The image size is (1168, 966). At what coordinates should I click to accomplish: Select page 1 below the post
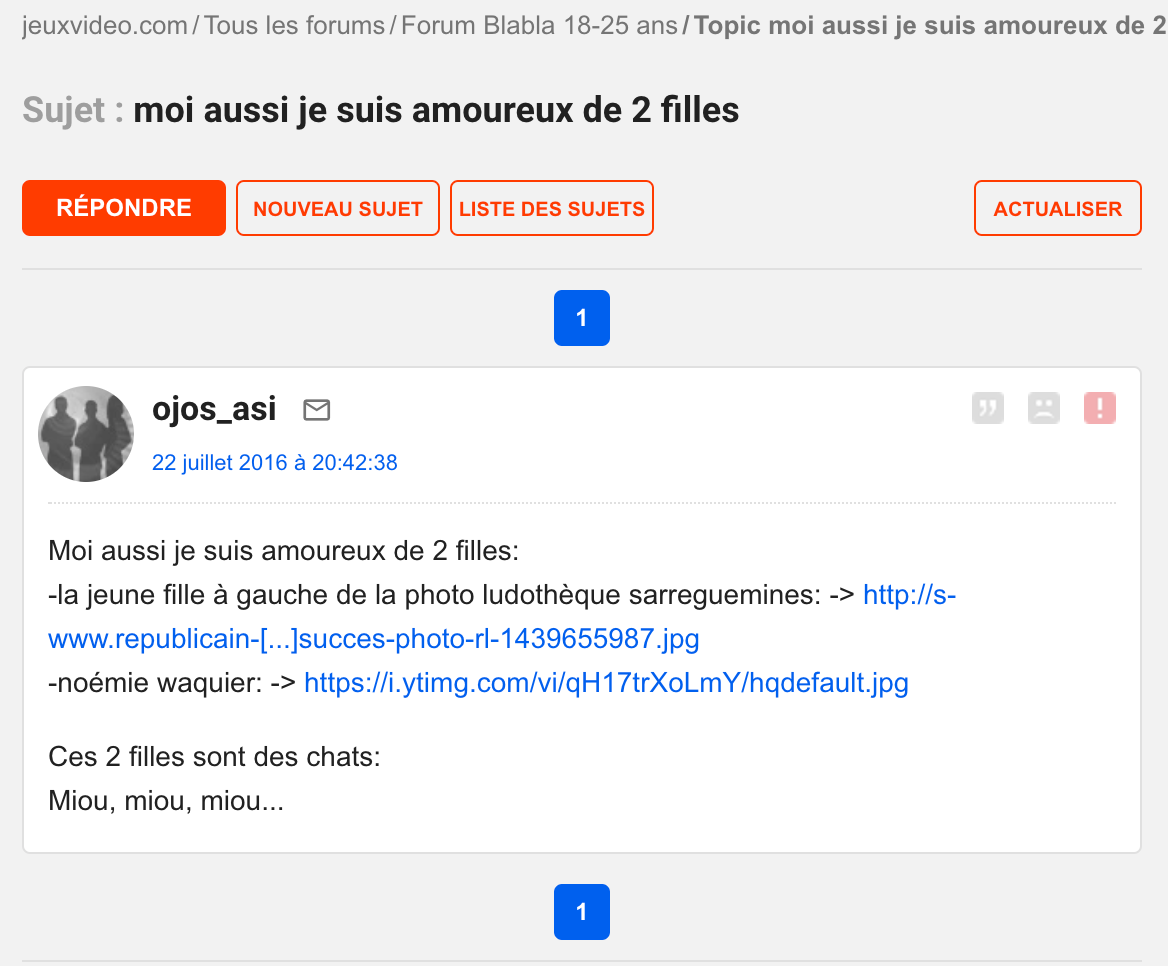[x=582, y=912]
